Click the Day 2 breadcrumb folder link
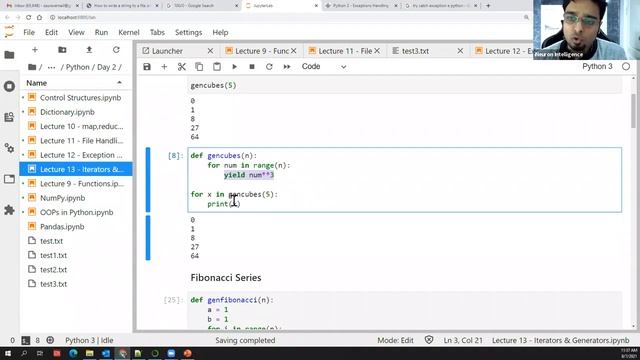This screenshot has height=360, width=640. click(x=107, y=67)
